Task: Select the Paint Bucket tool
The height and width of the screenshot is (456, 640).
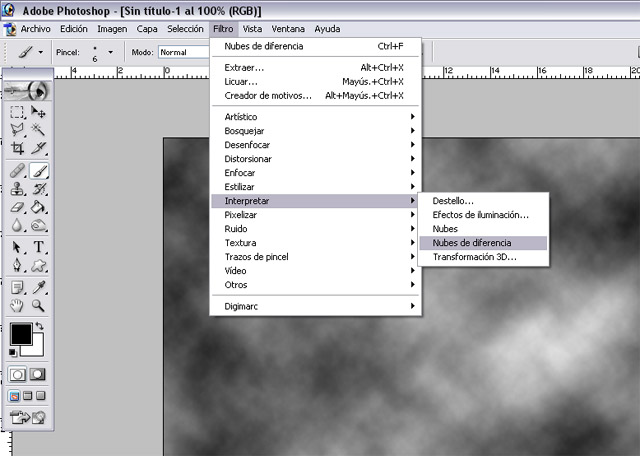Action: tap(39, 207)
